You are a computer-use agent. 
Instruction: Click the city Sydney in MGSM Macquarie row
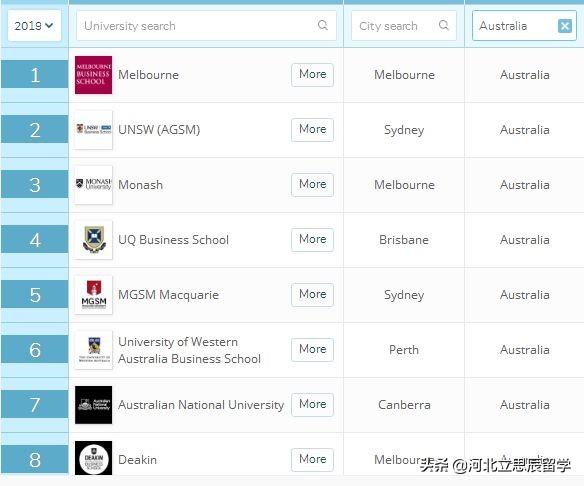[x=404, y=295]
